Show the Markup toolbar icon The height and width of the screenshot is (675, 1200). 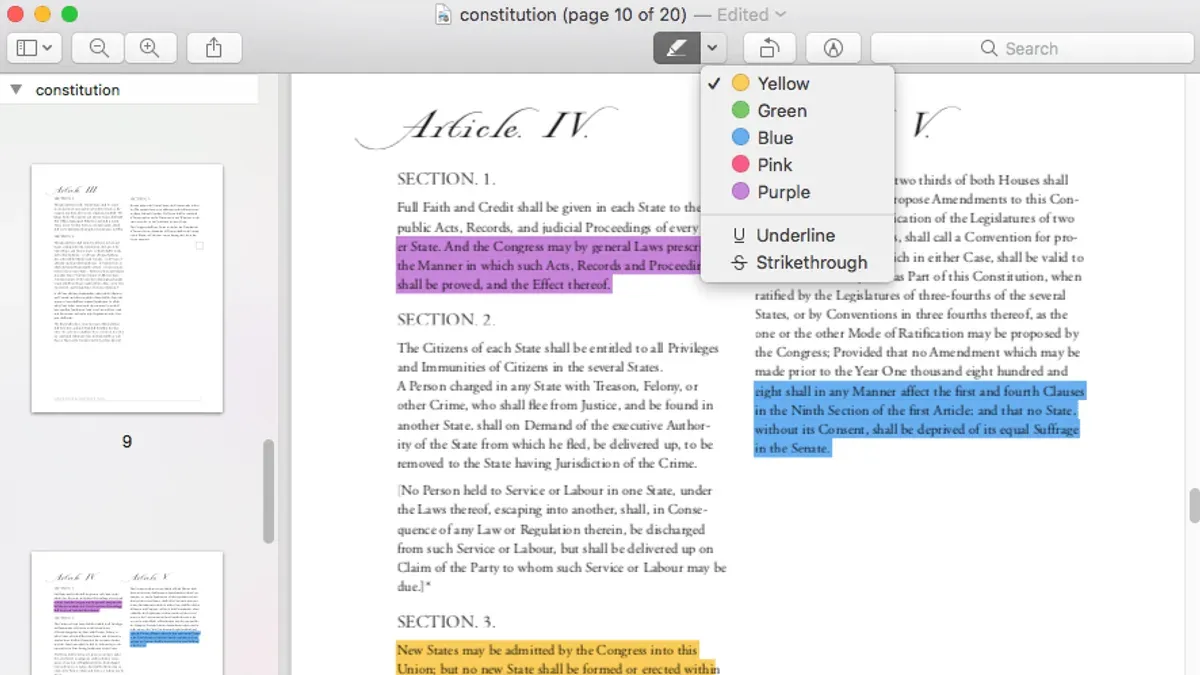pos(833,48)
